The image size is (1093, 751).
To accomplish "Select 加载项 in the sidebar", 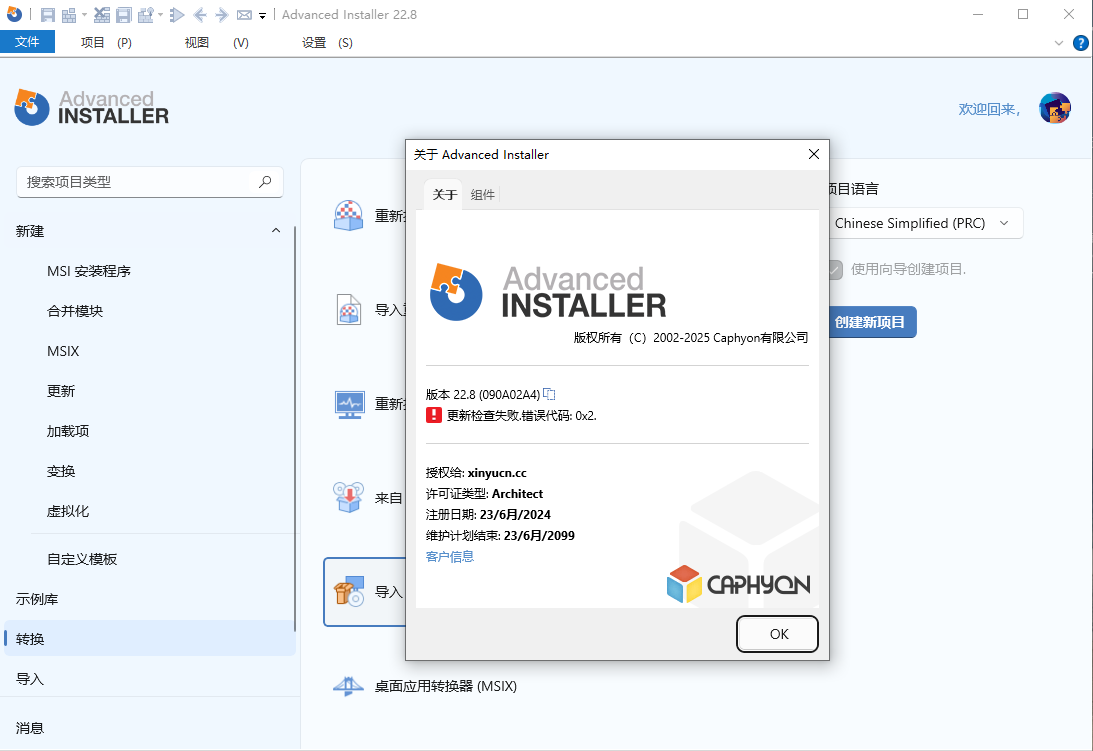I will coord(68,431).
